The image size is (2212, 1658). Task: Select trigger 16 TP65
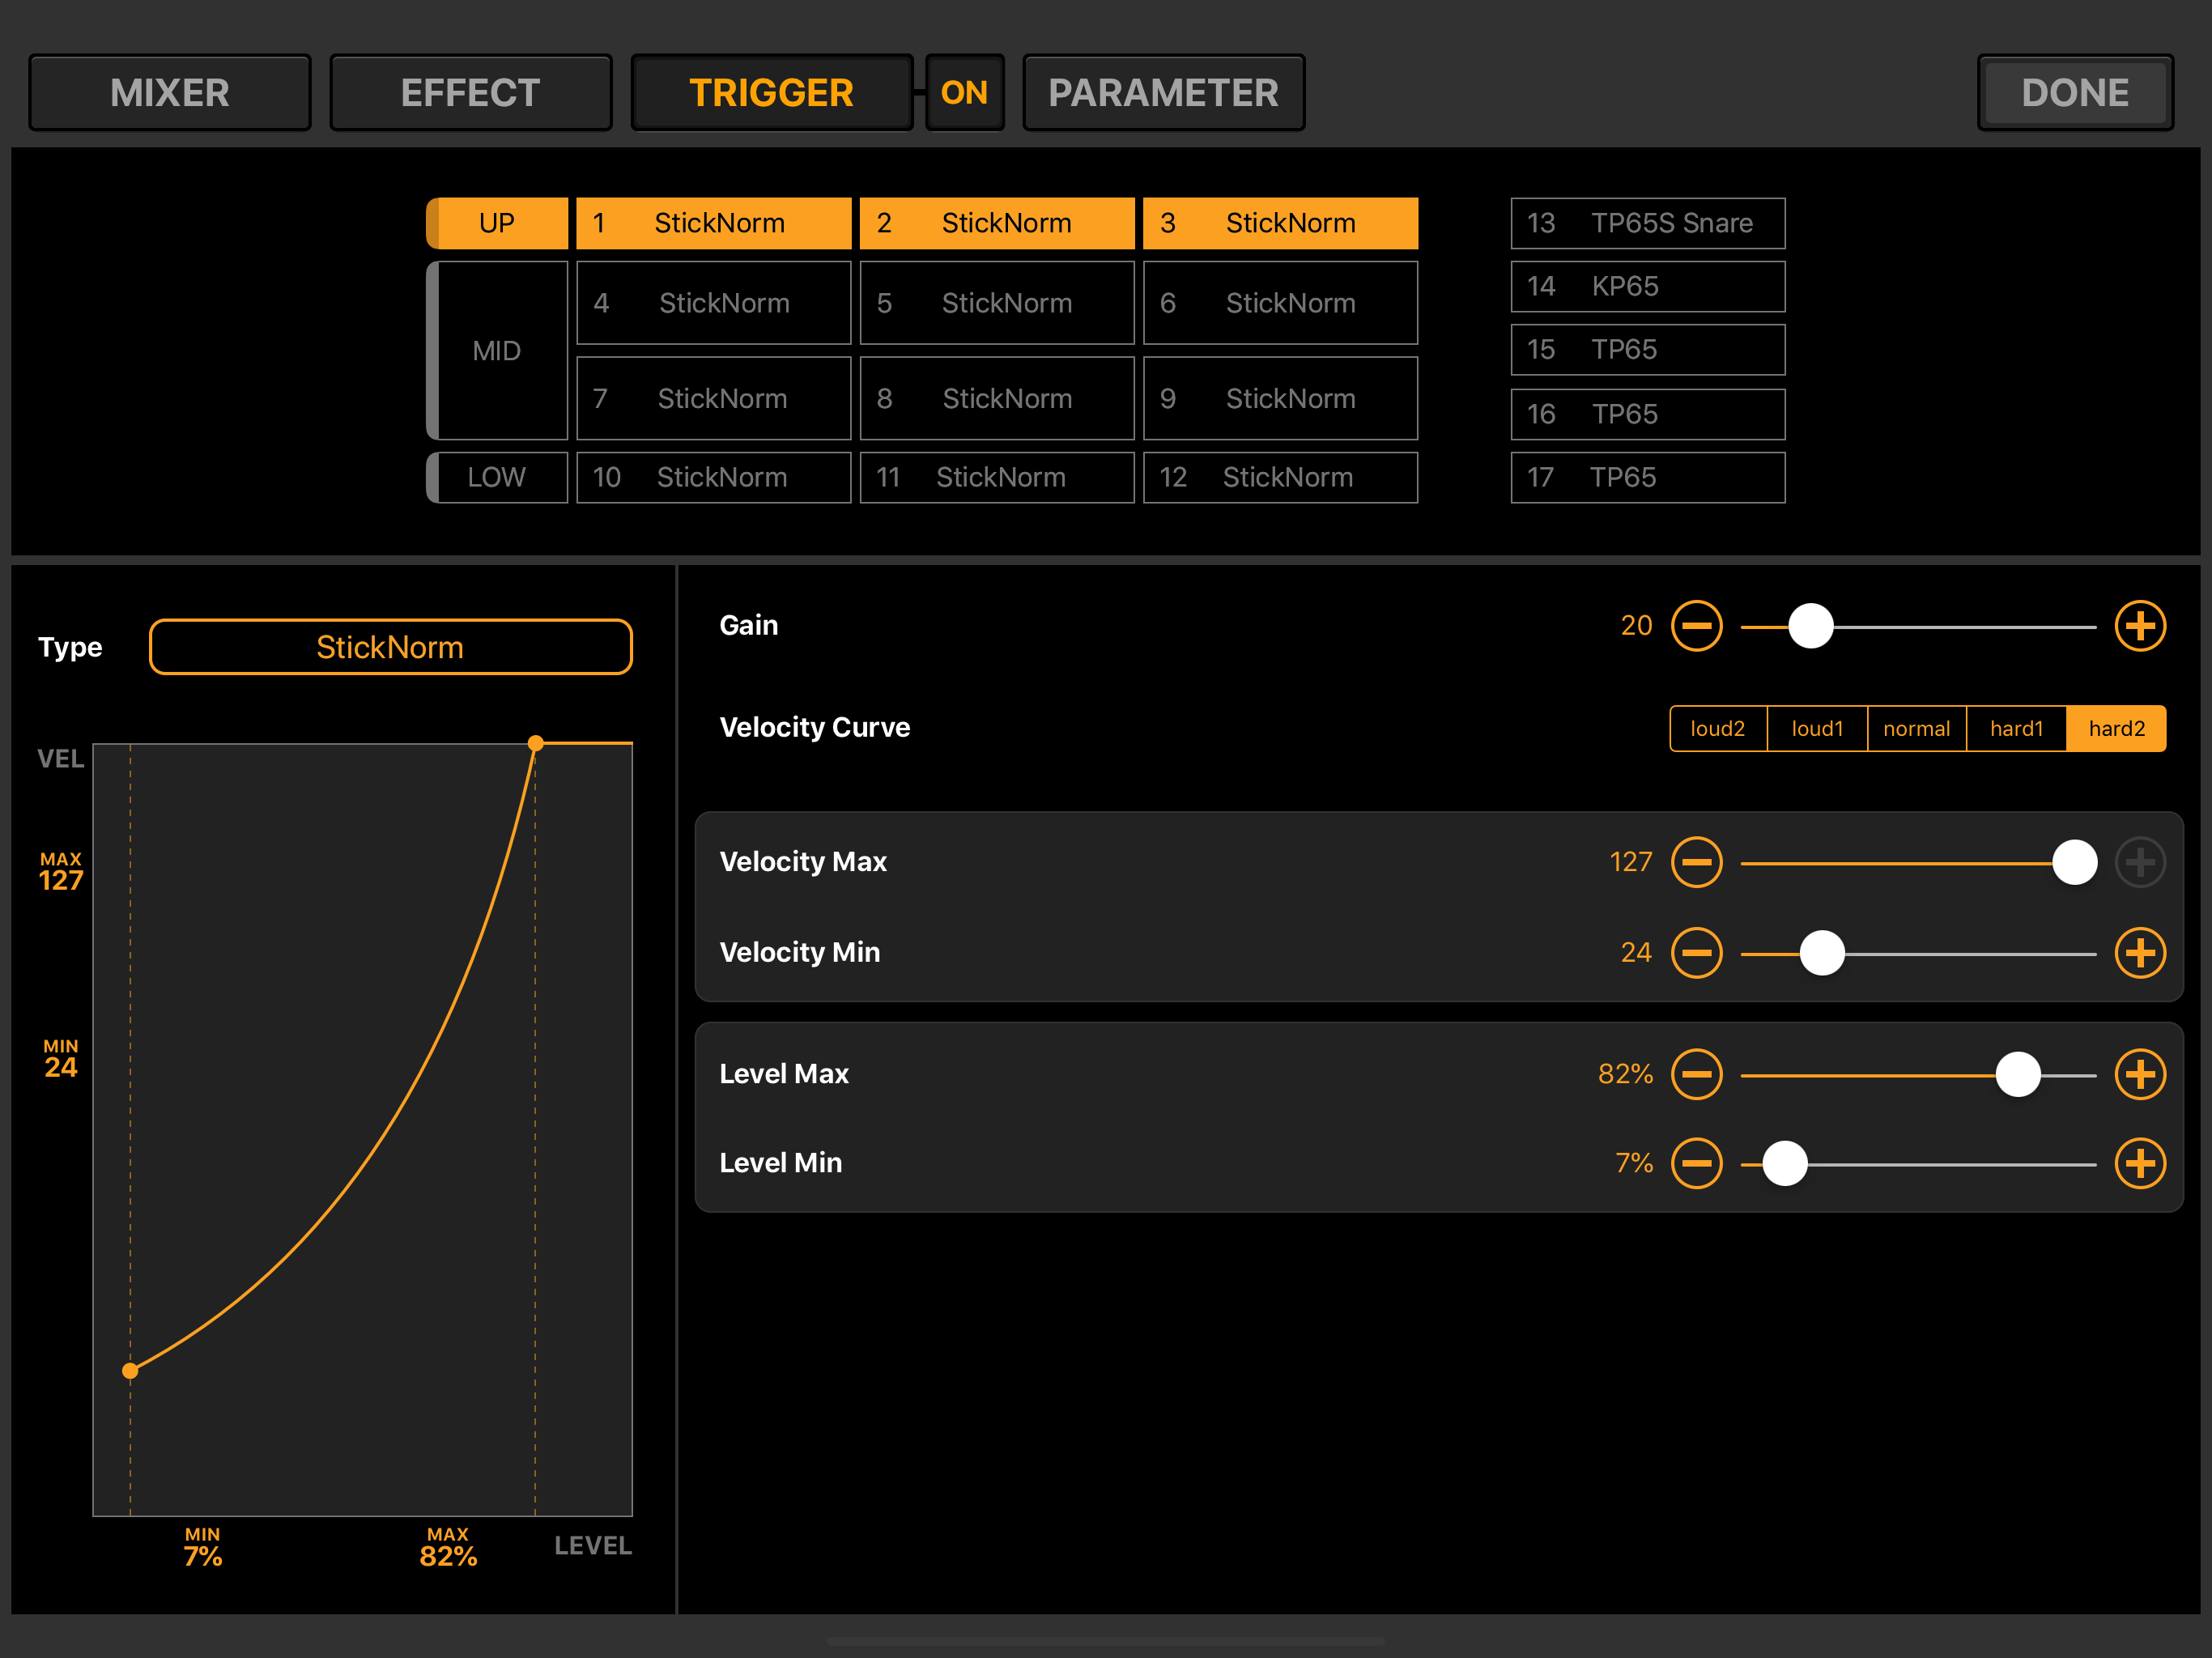[1648, 414]
